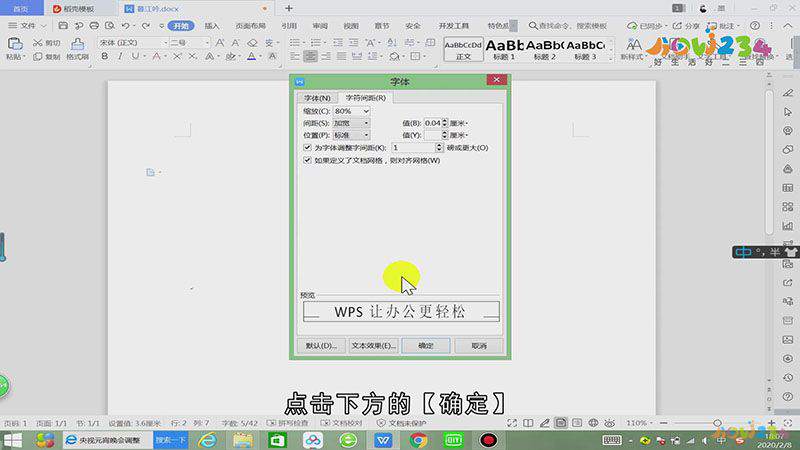
Task: Toggle kerning for fonts checkbox (为字体调整字间距)
Action: [x=307, y=147]
